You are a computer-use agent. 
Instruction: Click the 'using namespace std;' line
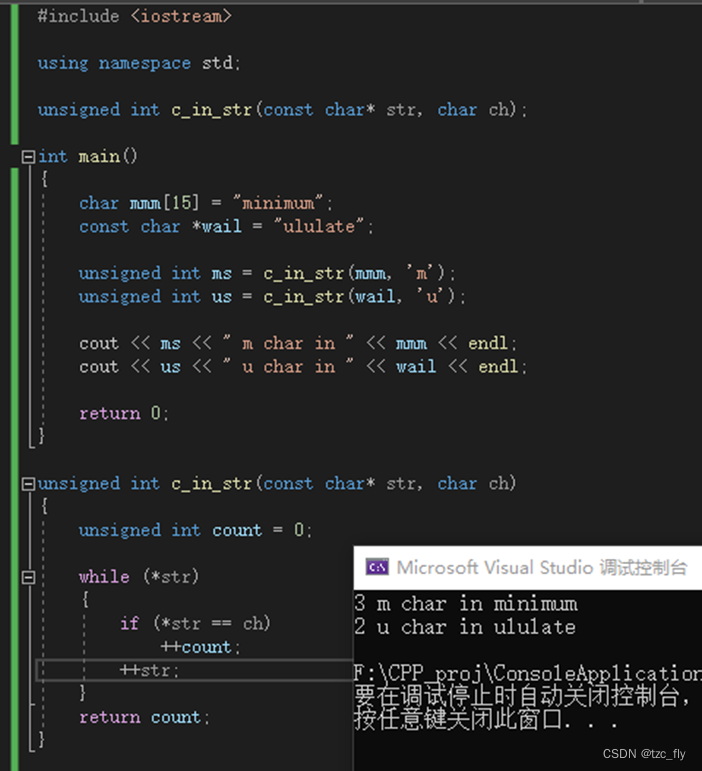139,63
